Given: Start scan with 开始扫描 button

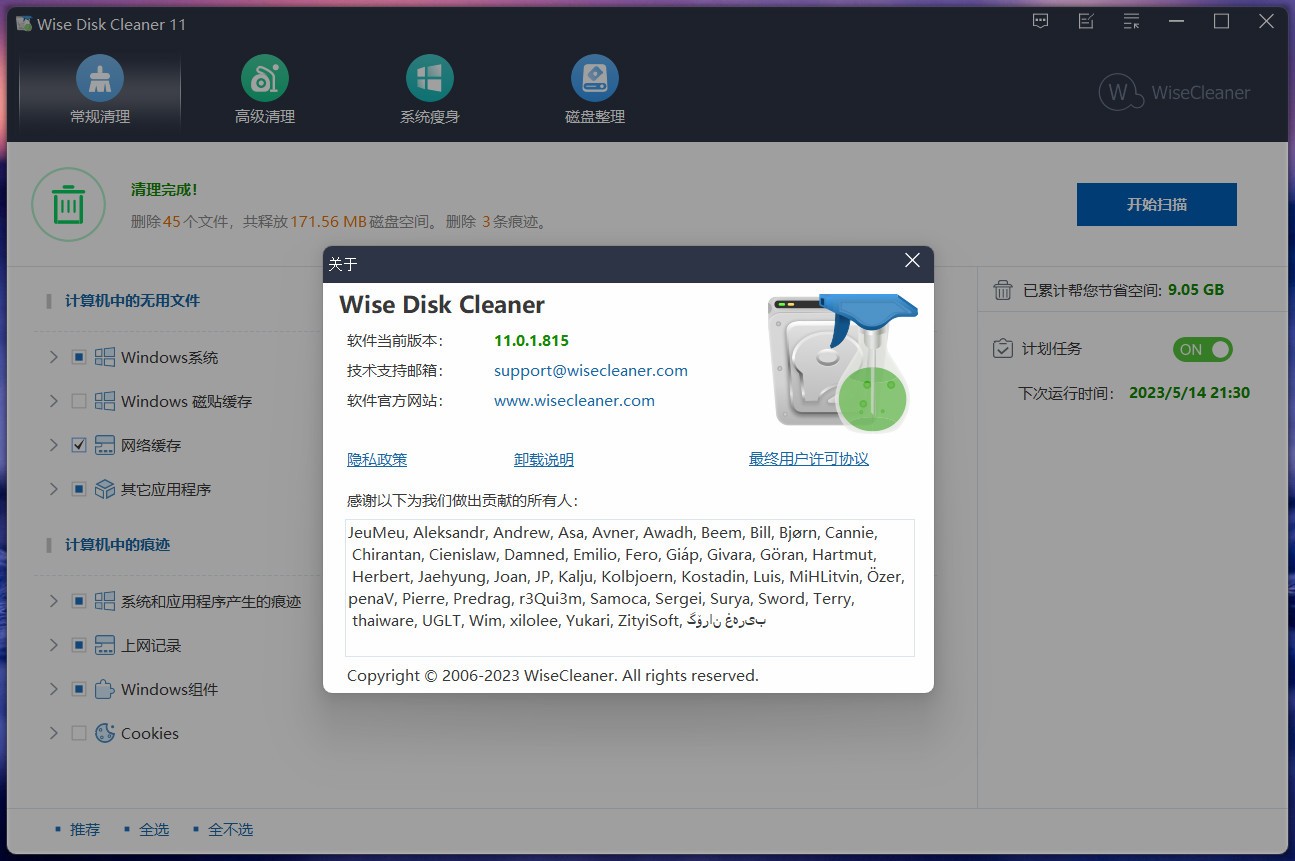Looking at the screenshot, I should 1157,204.
